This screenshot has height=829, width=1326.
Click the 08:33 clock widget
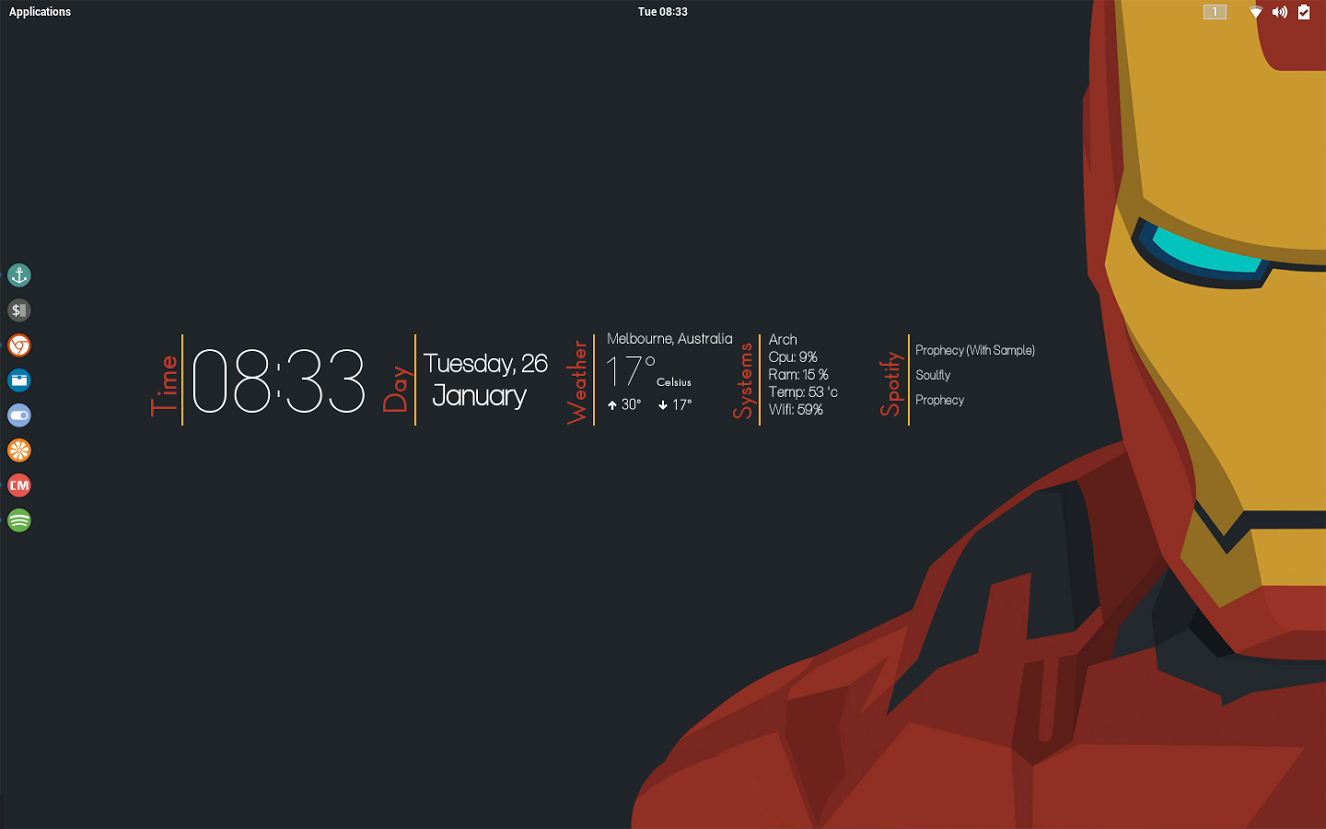pos(279,381)
